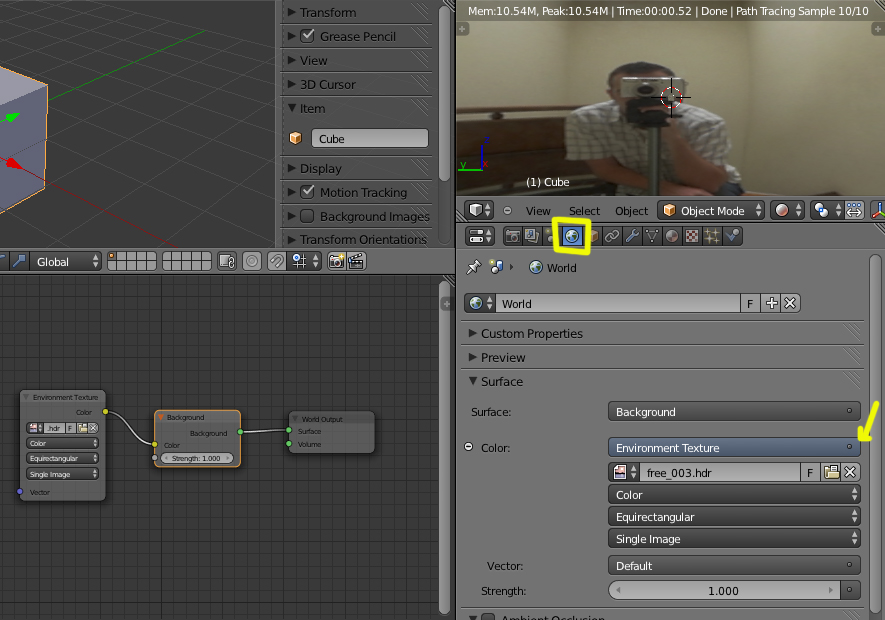Open the Properties editor type selector
885x620 pixels.
coord(480,236)
